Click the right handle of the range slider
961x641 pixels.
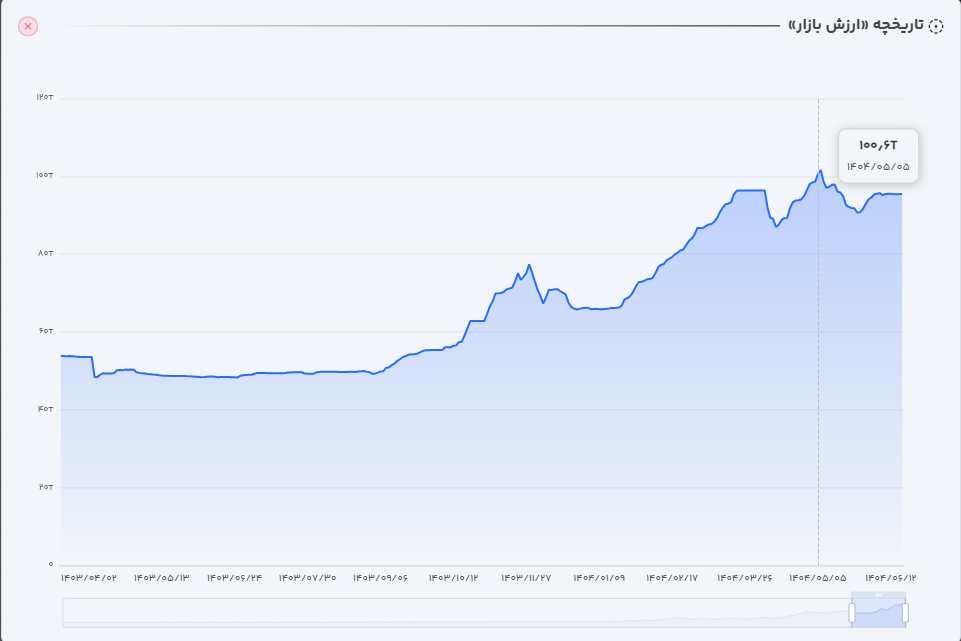pyautogui.click(x=905, y=612)
